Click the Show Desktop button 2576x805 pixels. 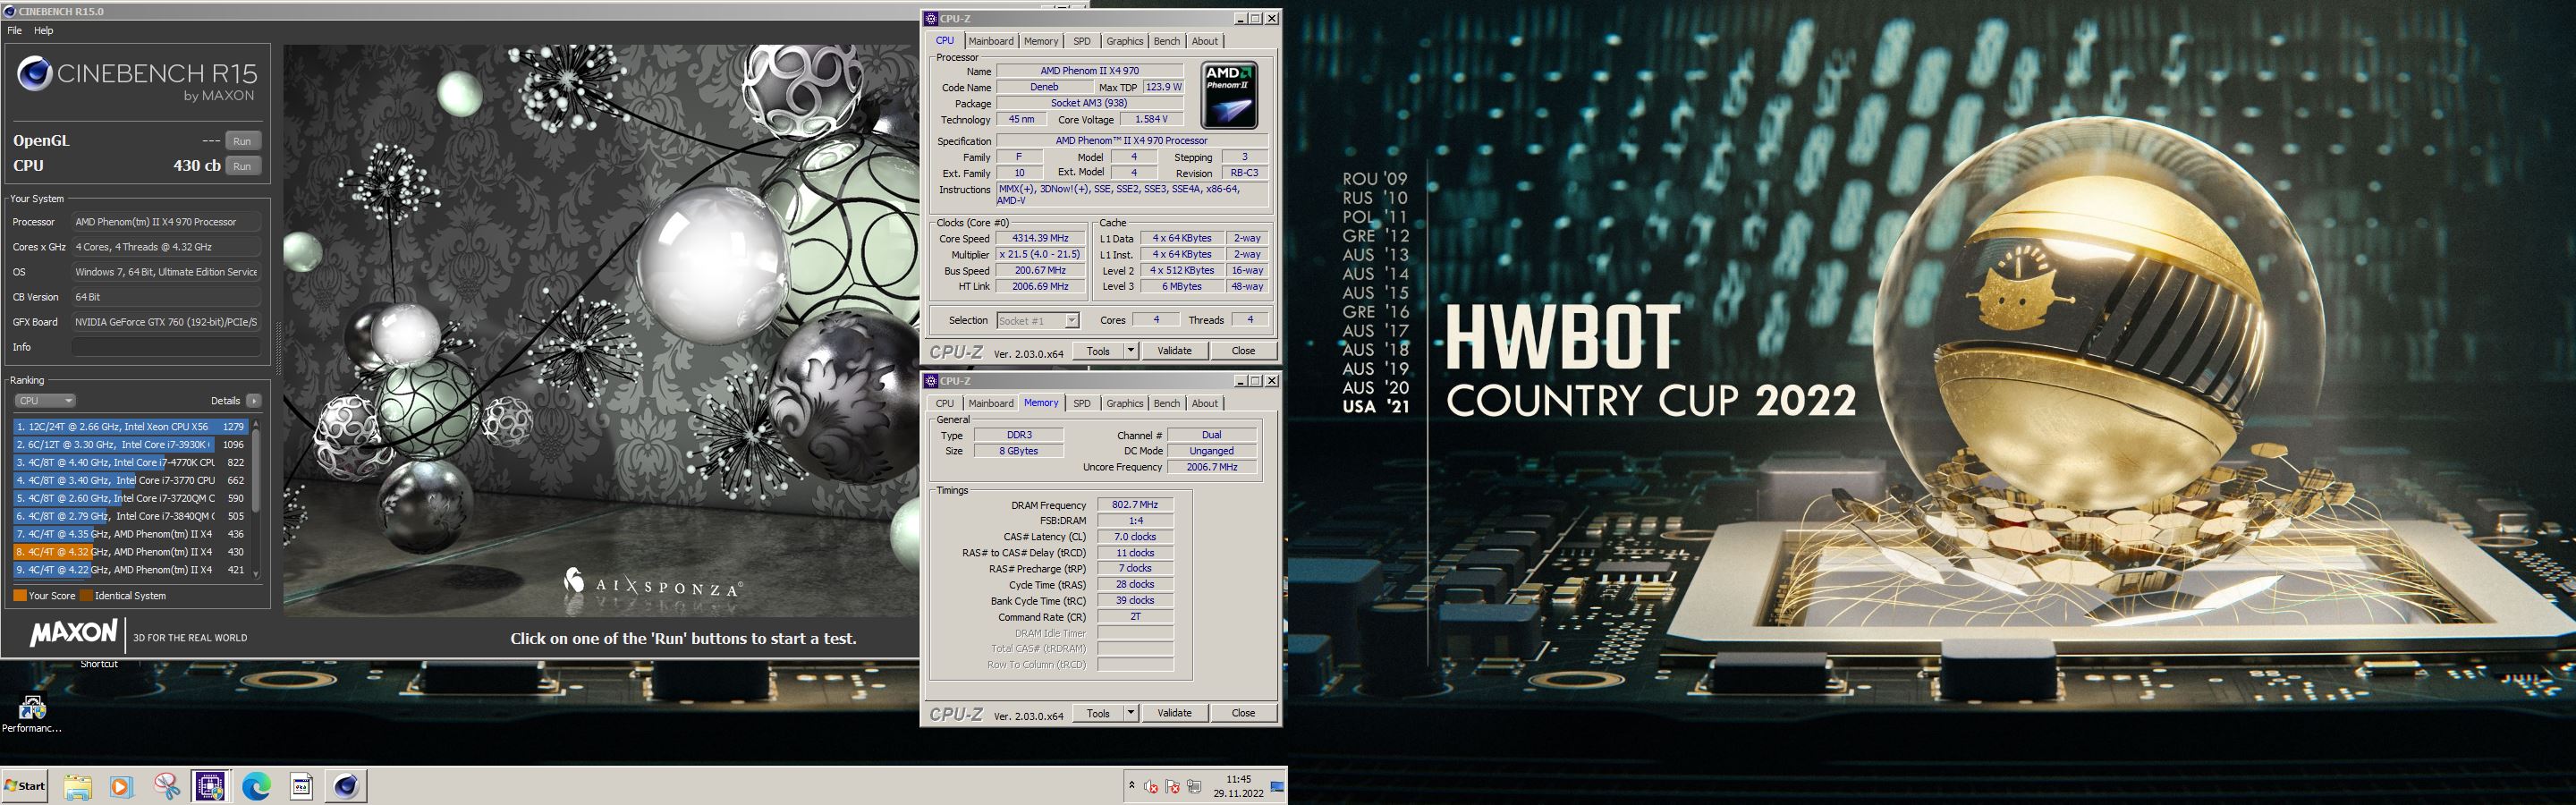pyautogui.click(x=1277, y=787)
